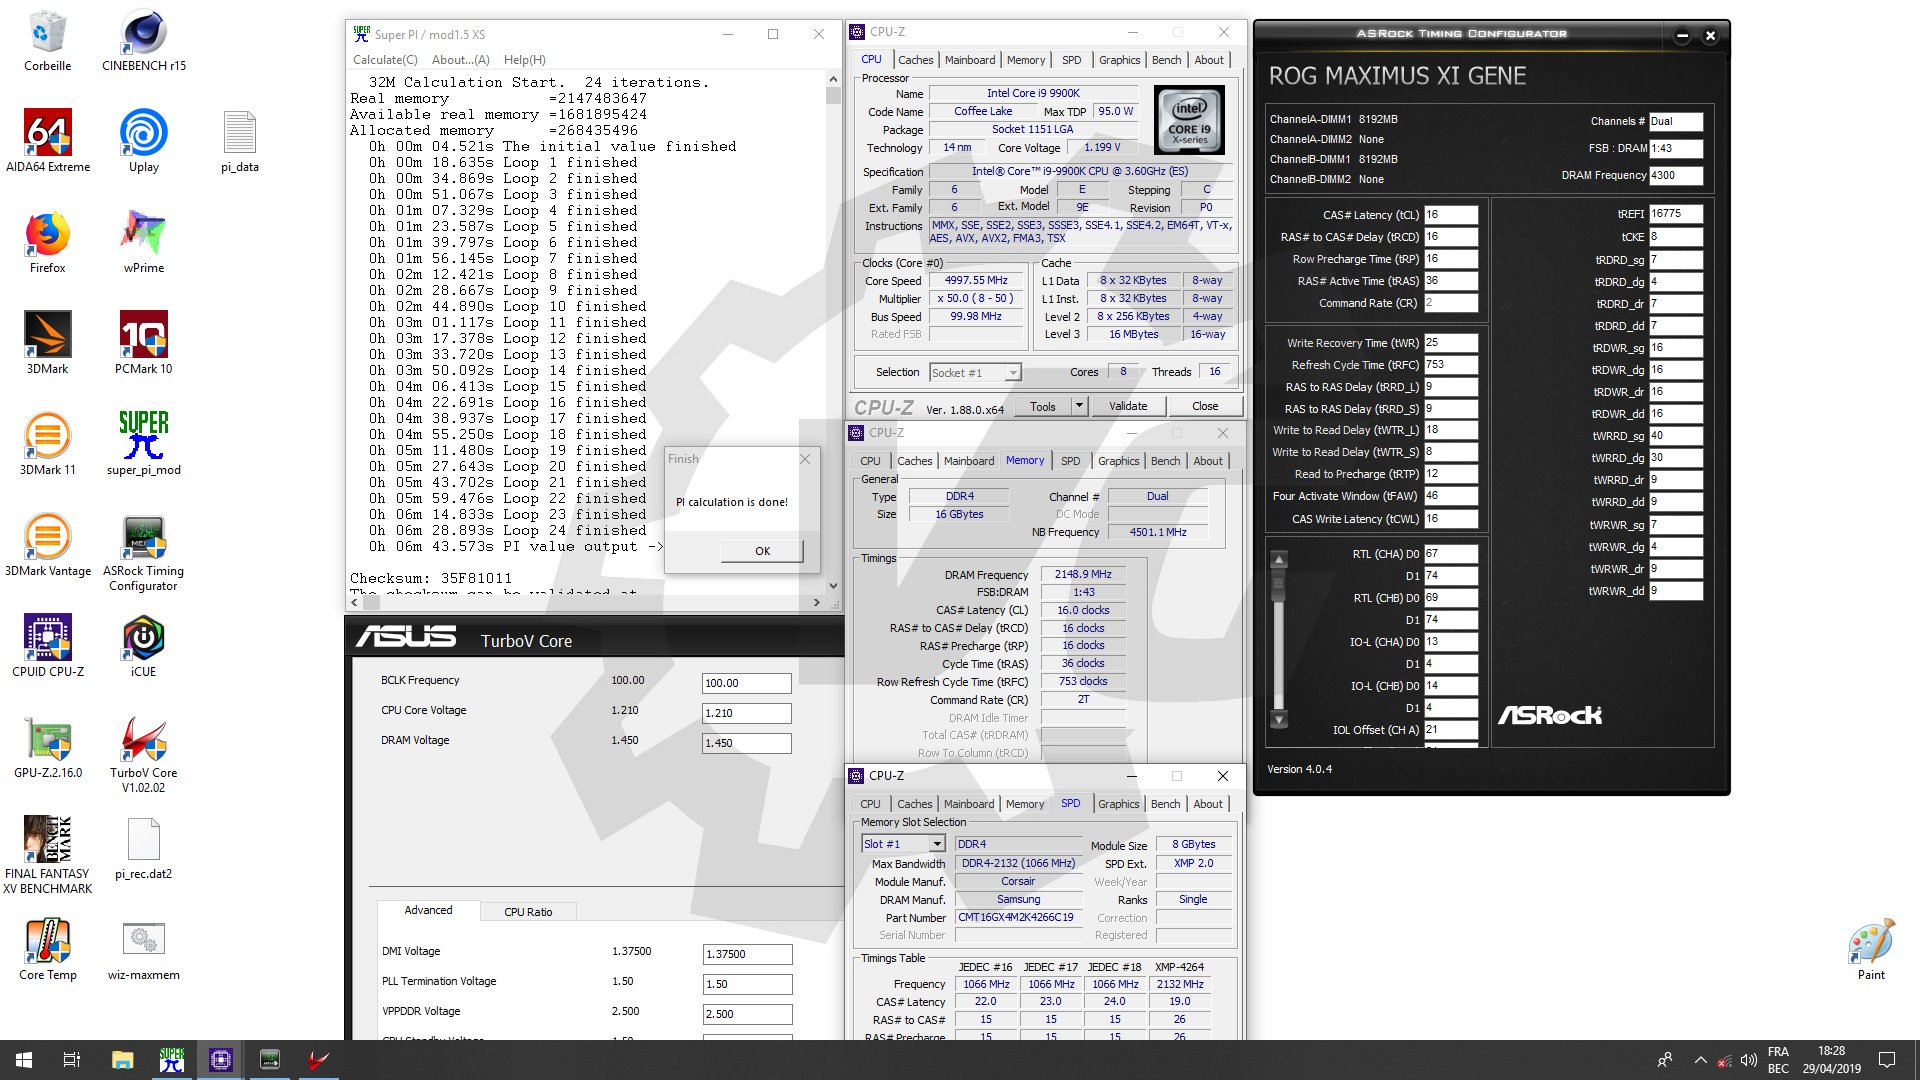Open the Corbeille recycle bin icon
The width and height of the screenshot is (1920, 1080).
(x=47, y=42)
